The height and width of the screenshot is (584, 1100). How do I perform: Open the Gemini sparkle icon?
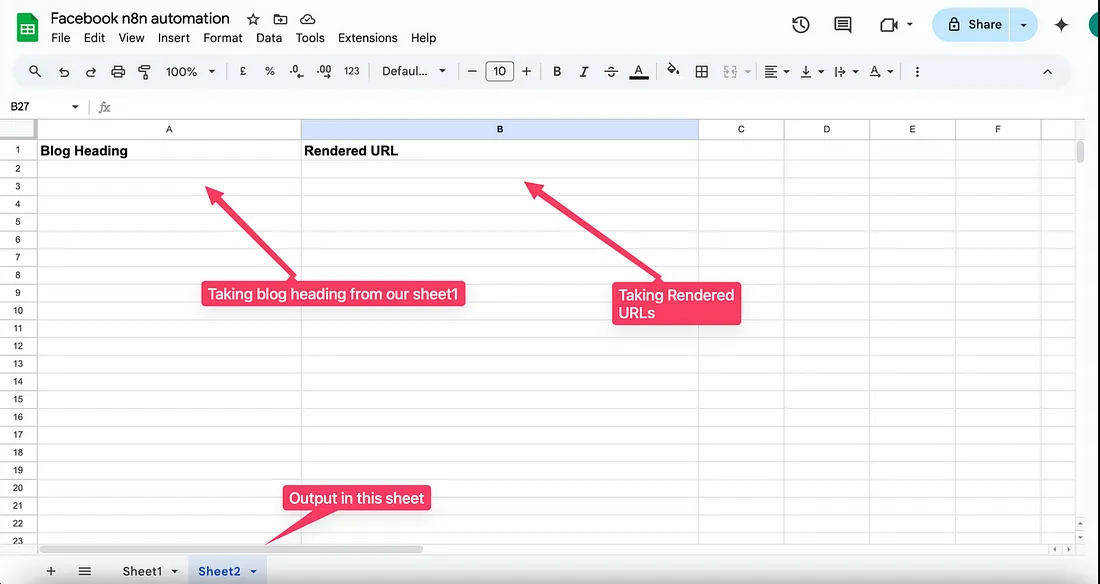pyautogui.click(x=1061, y=25)
